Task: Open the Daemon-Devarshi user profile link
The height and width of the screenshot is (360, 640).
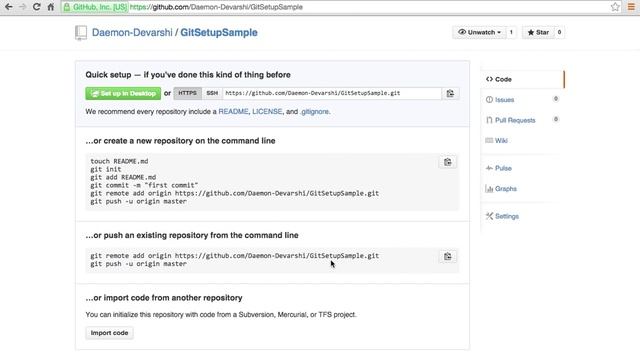Action: click(132, 33)
